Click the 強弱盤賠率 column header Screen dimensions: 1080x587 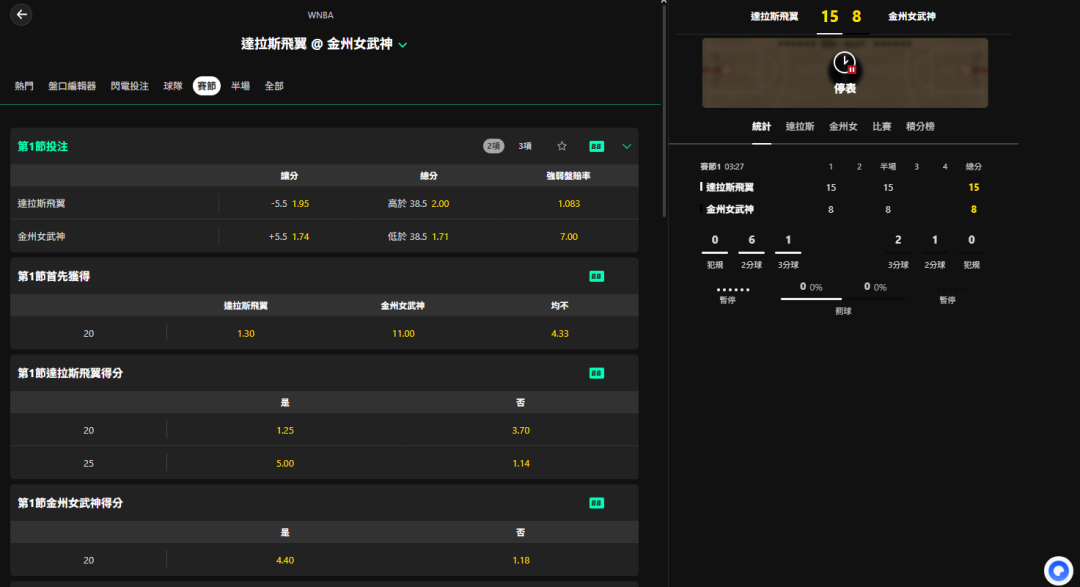tap(568, 176)
